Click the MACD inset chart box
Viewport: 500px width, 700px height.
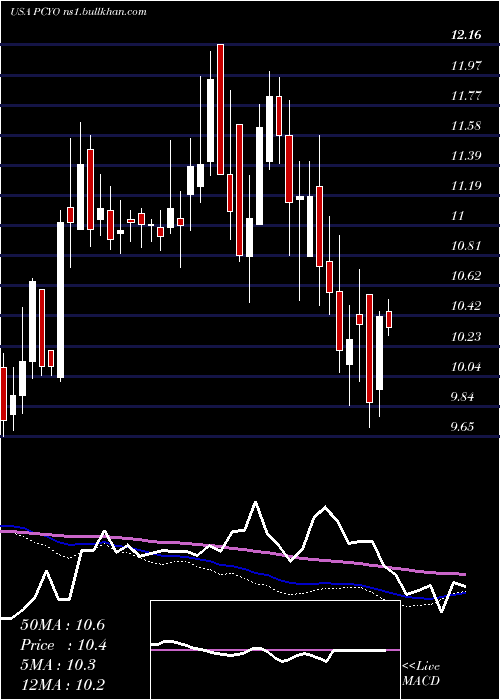click(x=275, y=650)
